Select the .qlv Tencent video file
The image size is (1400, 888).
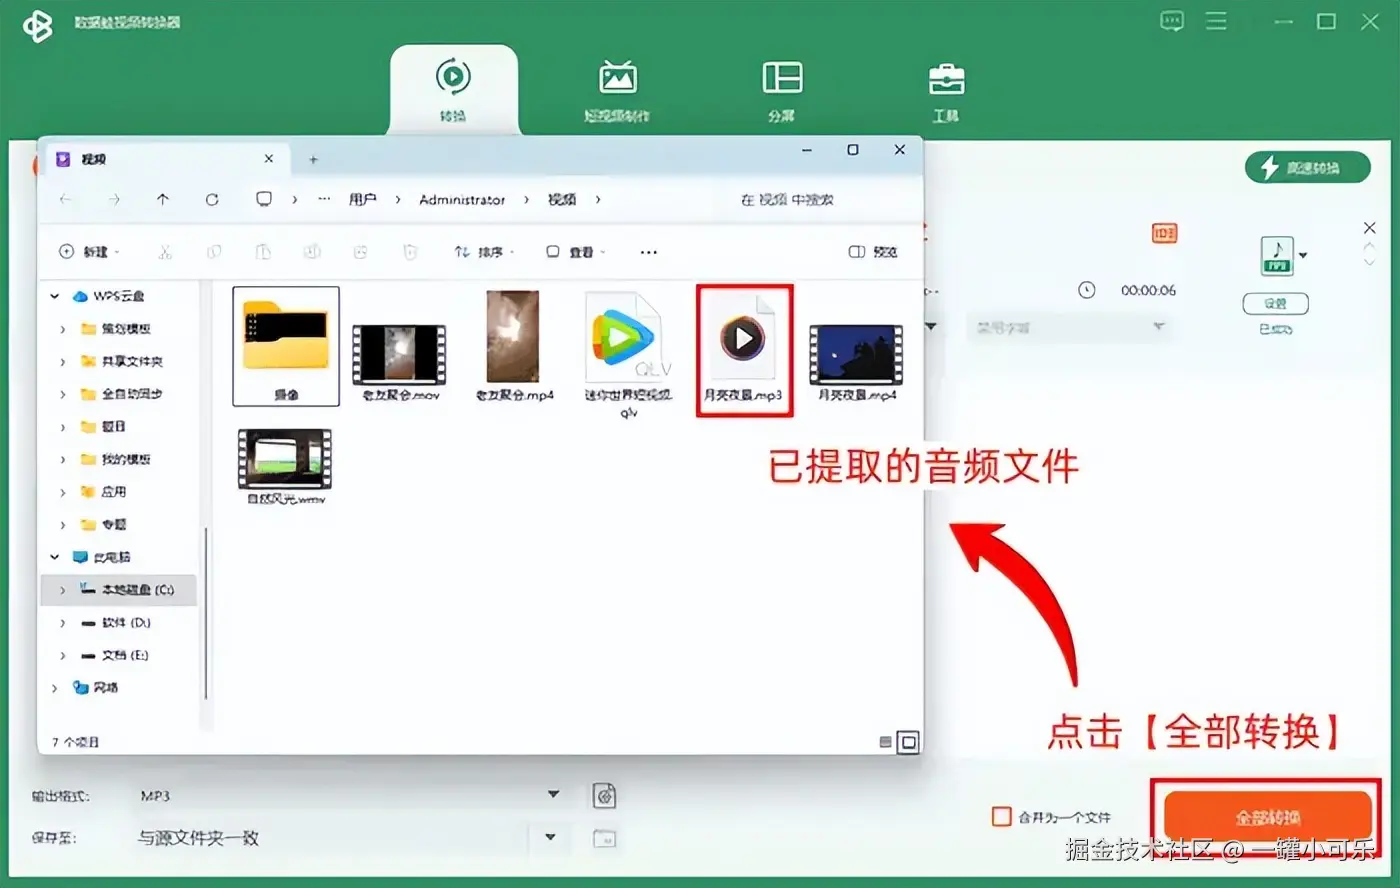629,354
